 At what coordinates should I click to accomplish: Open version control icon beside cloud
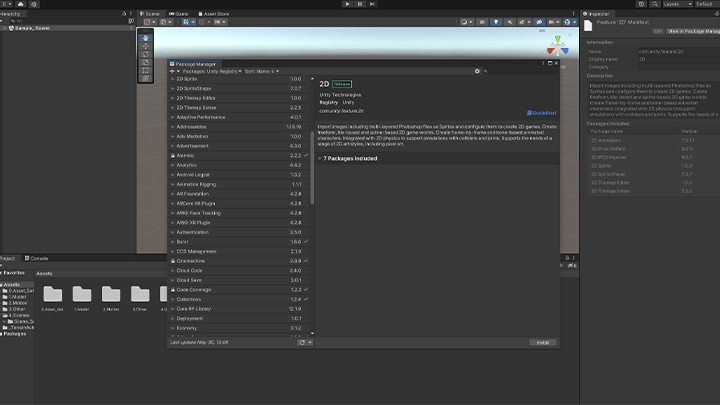tap(34, 4)
